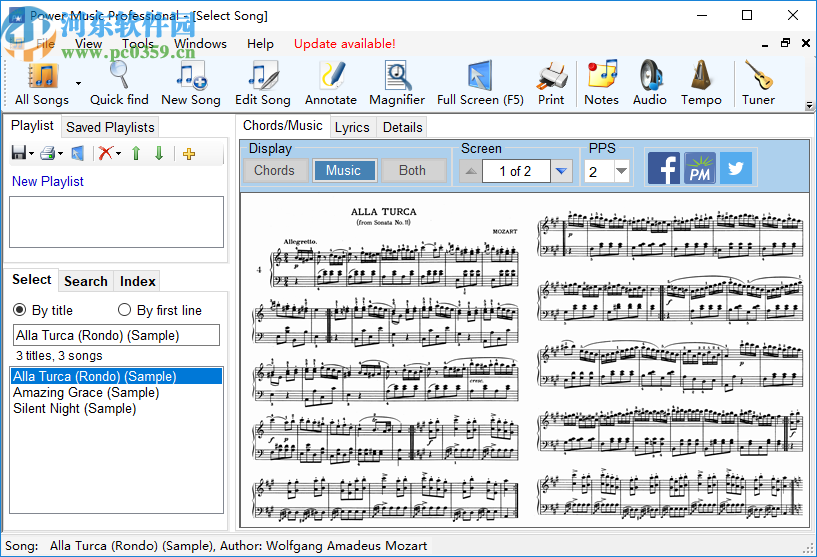Select the By first line radio button
The width and height of the screenshot is (817, 557).
(x=124, y=310)
